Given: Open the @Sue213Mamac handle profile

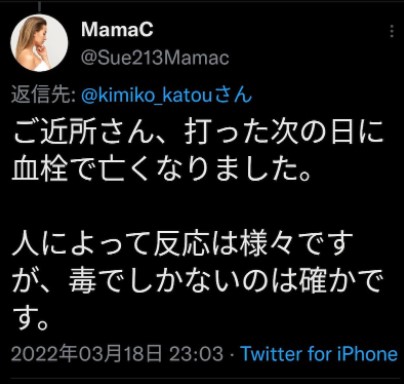Looking at the screenshot, I should point(155,58).
